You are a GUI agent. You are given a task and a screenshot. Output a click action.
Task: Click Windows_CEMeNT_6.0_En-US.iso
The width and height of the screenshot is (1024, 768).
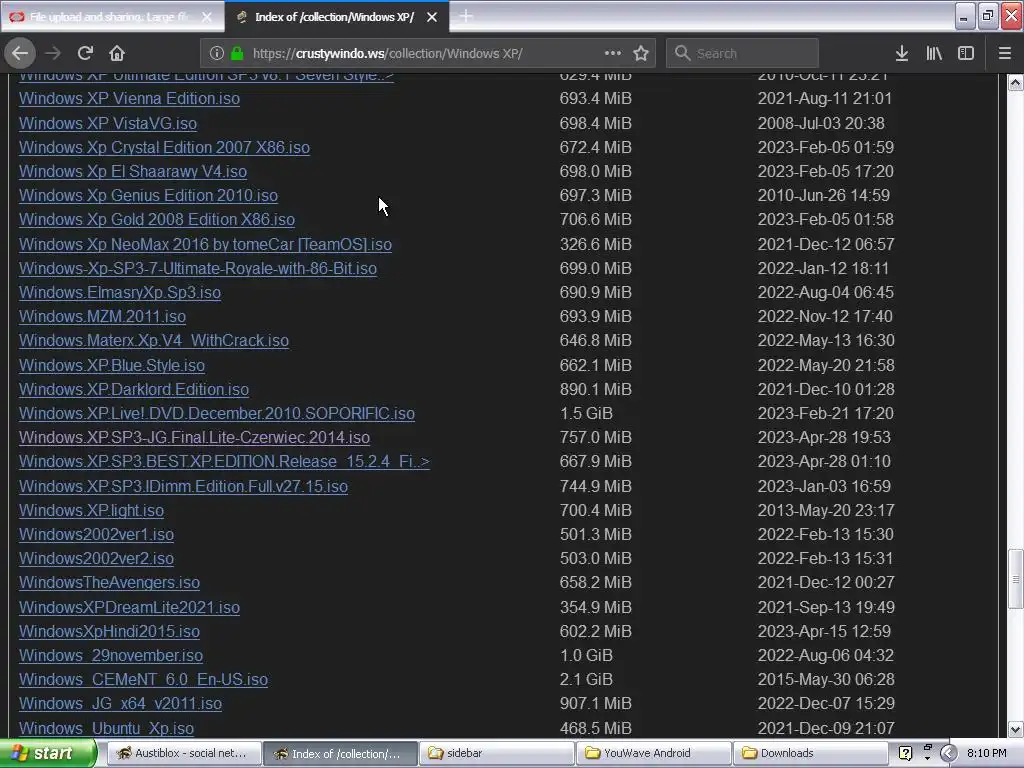point(144,680)
